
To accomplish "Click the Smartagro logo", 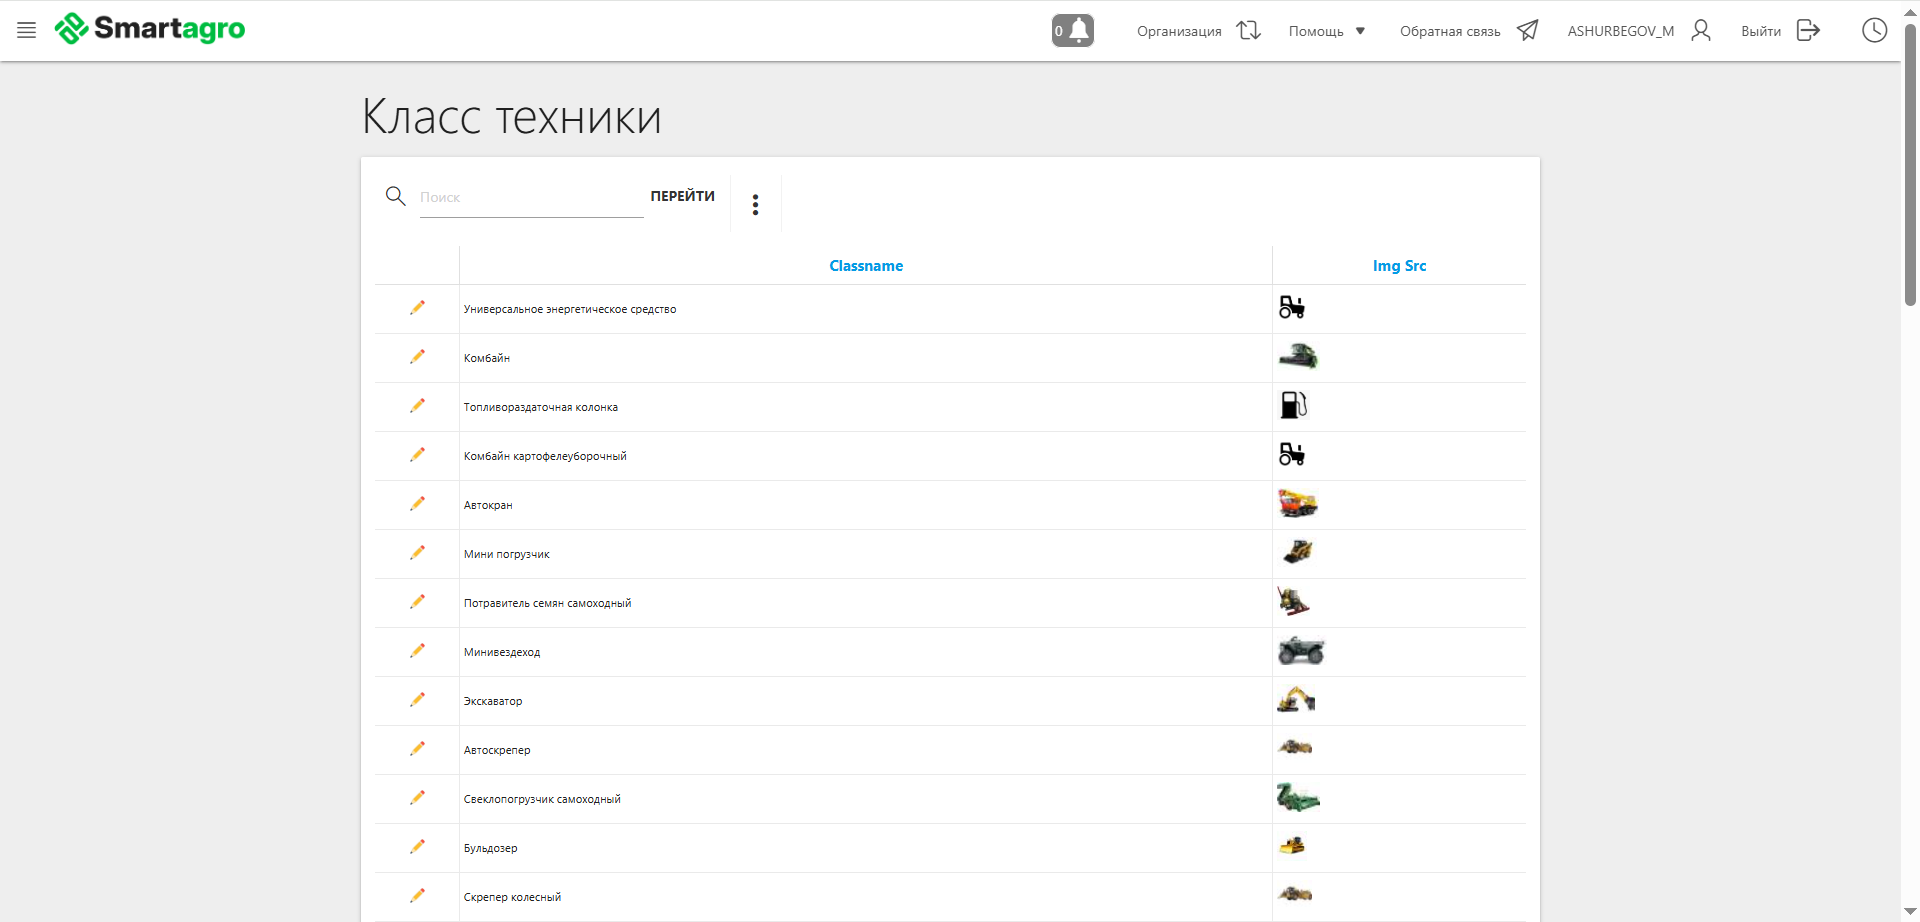I will tap(150, 29).
